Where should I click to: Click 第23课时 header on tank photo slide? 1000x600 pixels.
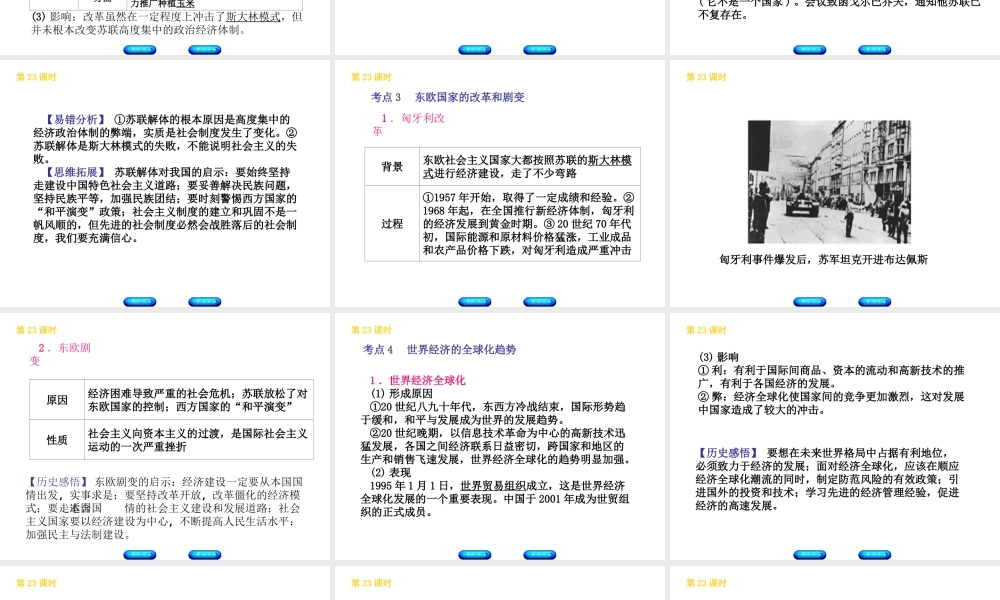[x=706, y=77]
